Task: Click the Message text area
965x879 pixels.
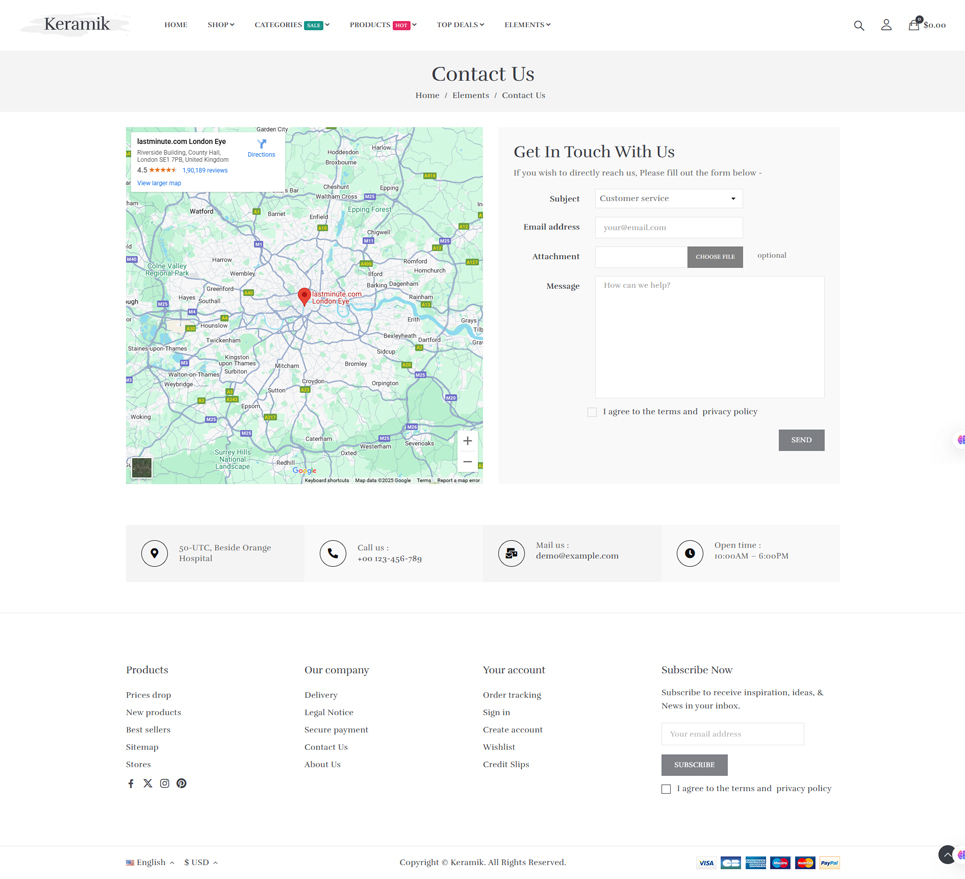Action: click(709, 337)
